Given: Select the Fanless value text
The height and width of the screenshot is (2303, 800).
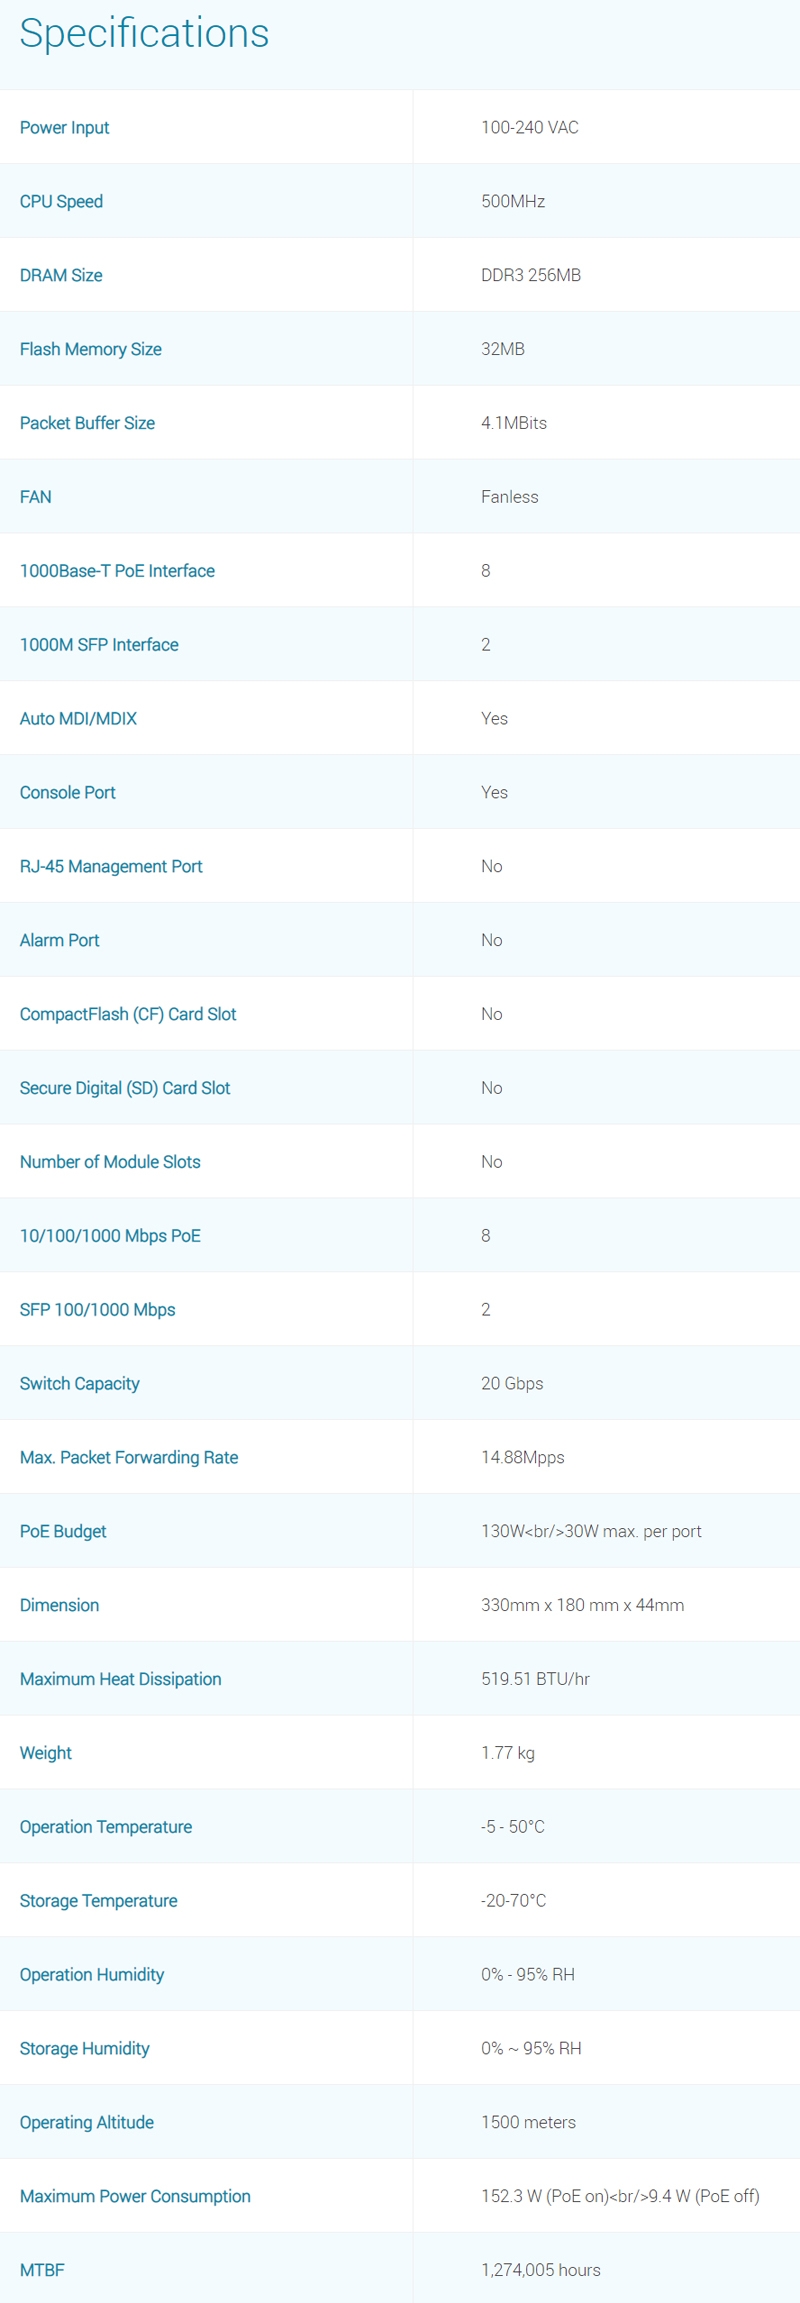Looking at the screenshot, I should click(x=509, y=498).
